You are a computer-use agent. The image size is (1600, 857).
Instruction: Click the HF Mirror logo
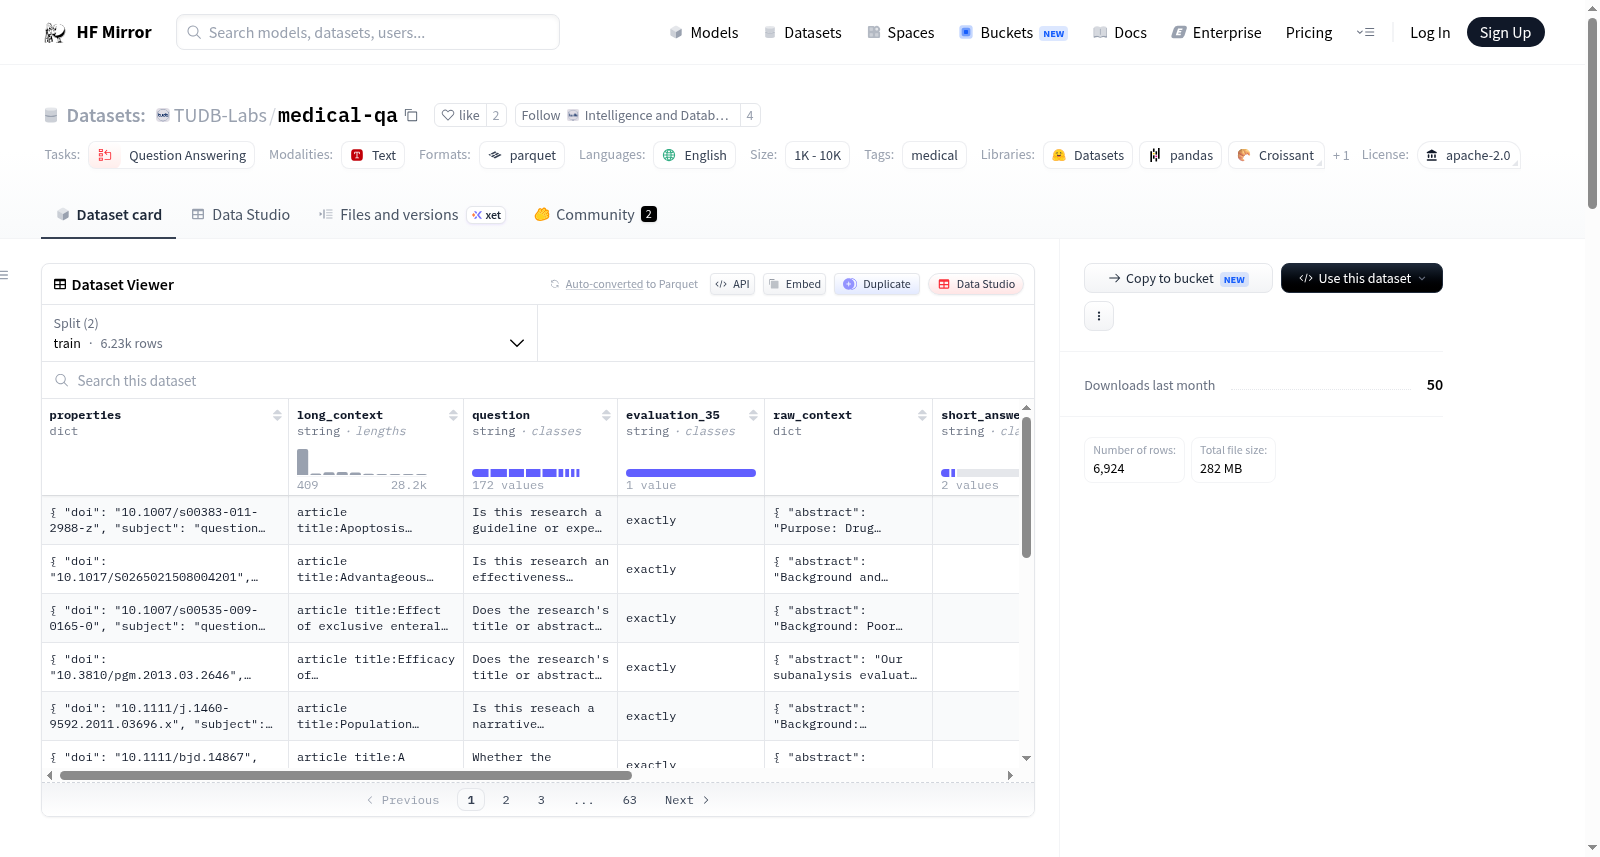point(98,32)
